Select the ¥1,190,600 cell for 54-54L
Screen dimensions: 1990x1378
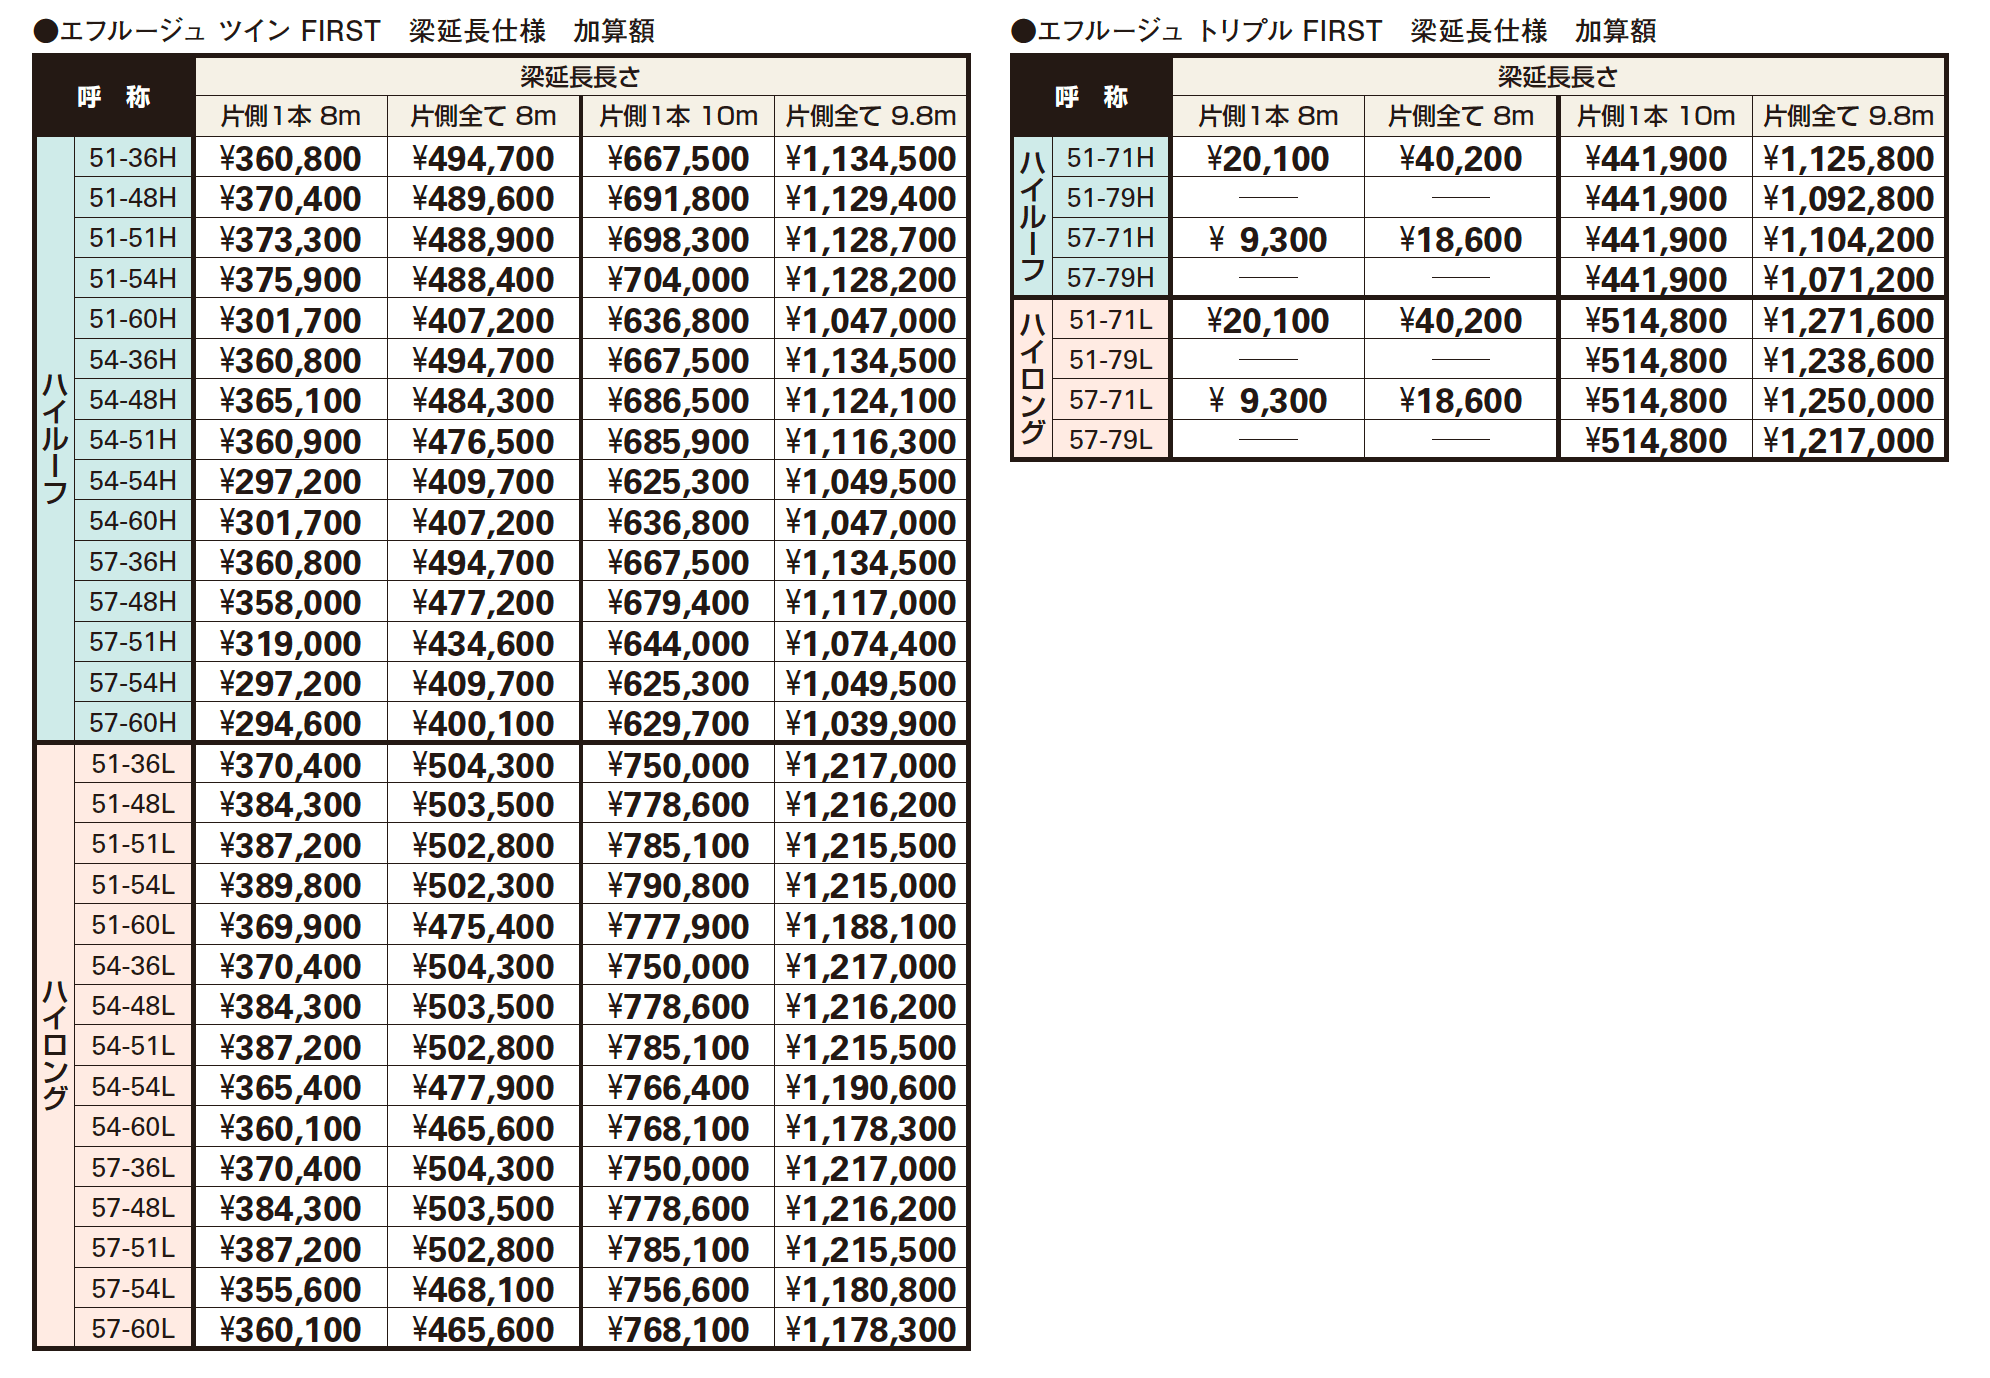[871, 1088]
